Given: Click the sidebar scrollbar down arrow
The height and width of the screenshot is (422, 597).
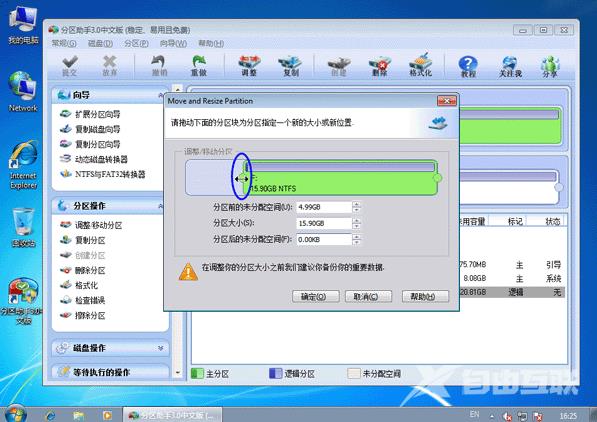Looking at the screenshot, I should [177, 372].
